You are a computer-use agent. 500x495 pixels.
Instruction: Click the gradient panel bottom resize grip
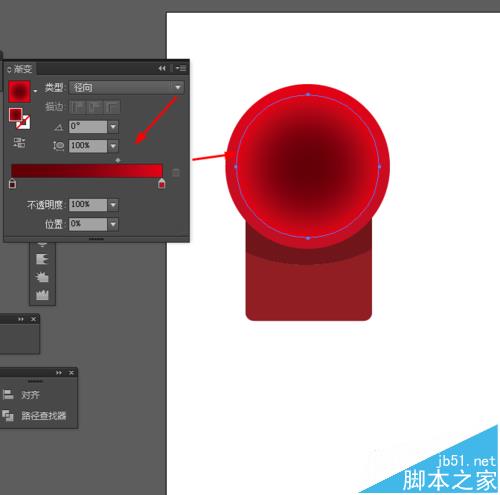tap(97, 239)
